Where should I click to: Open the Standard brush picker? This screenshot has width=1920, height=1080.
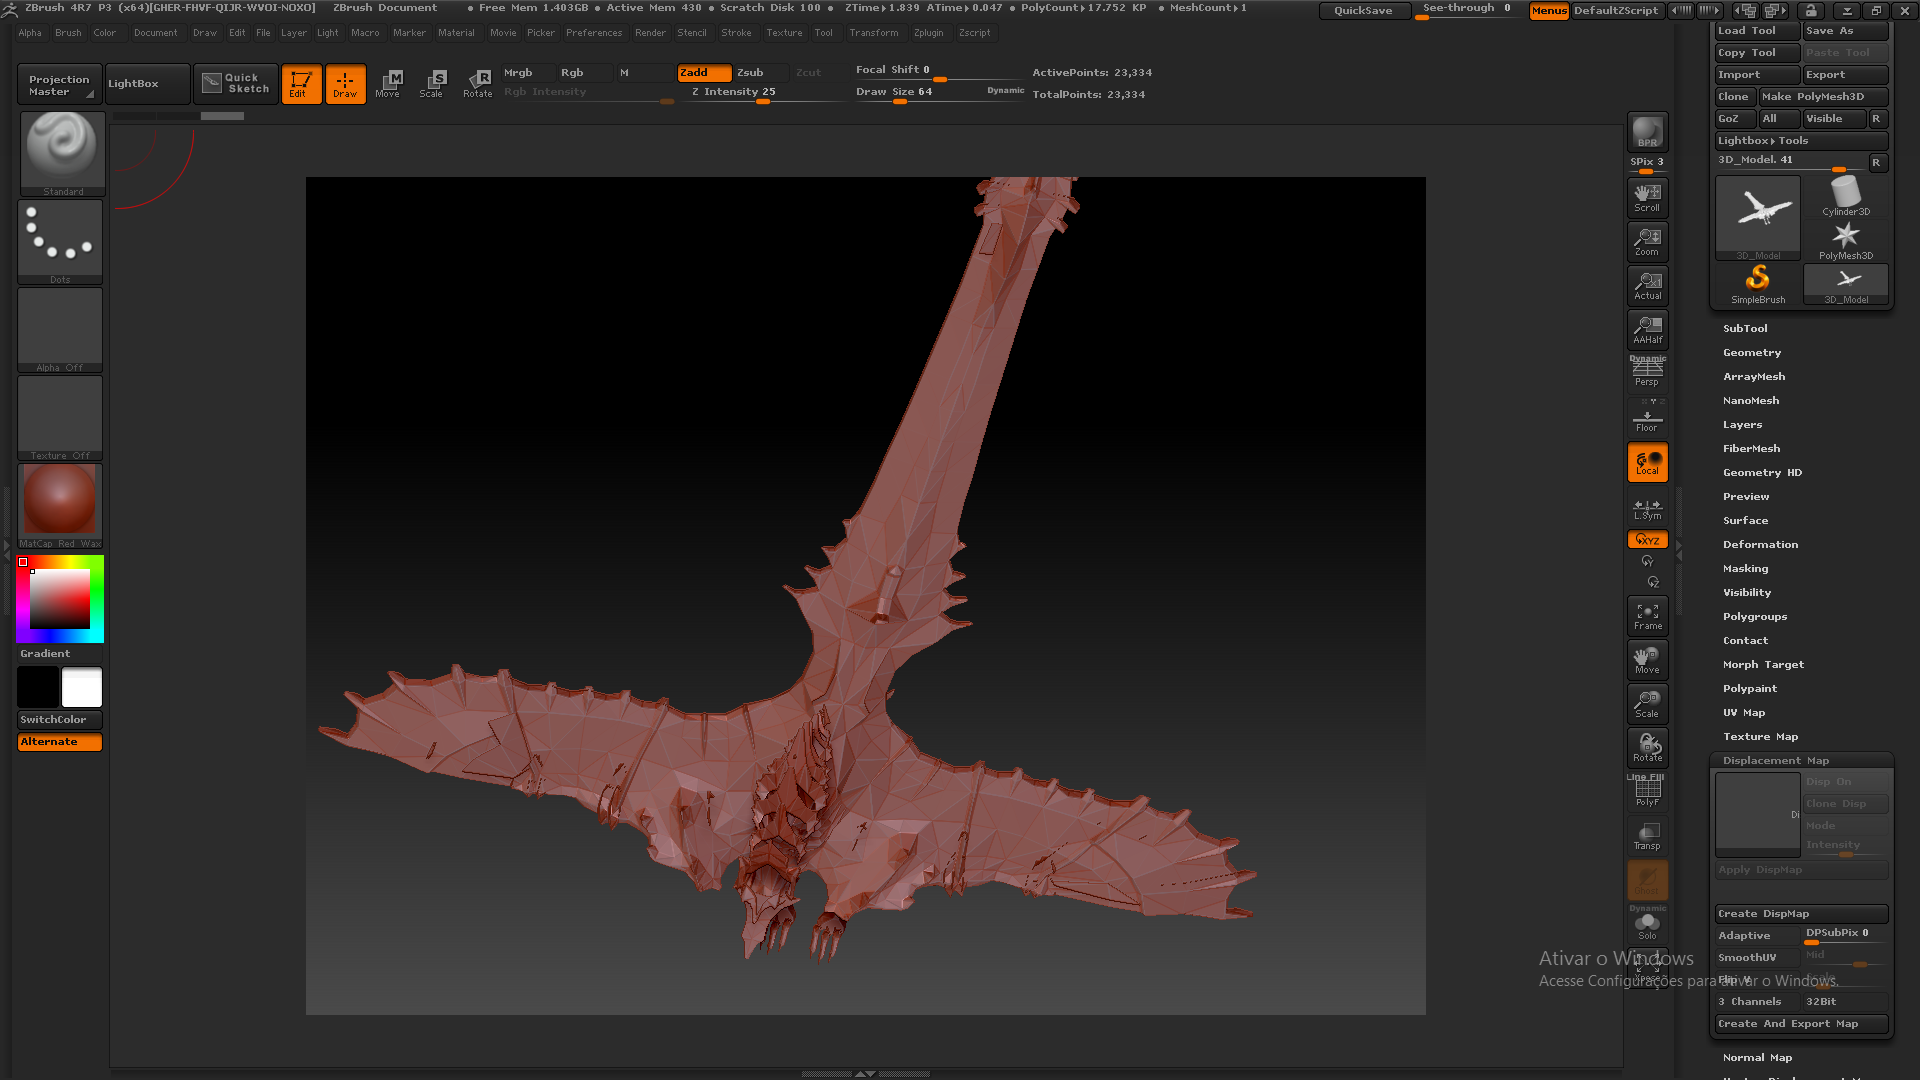pyautogui.click(x=62, y=153)
